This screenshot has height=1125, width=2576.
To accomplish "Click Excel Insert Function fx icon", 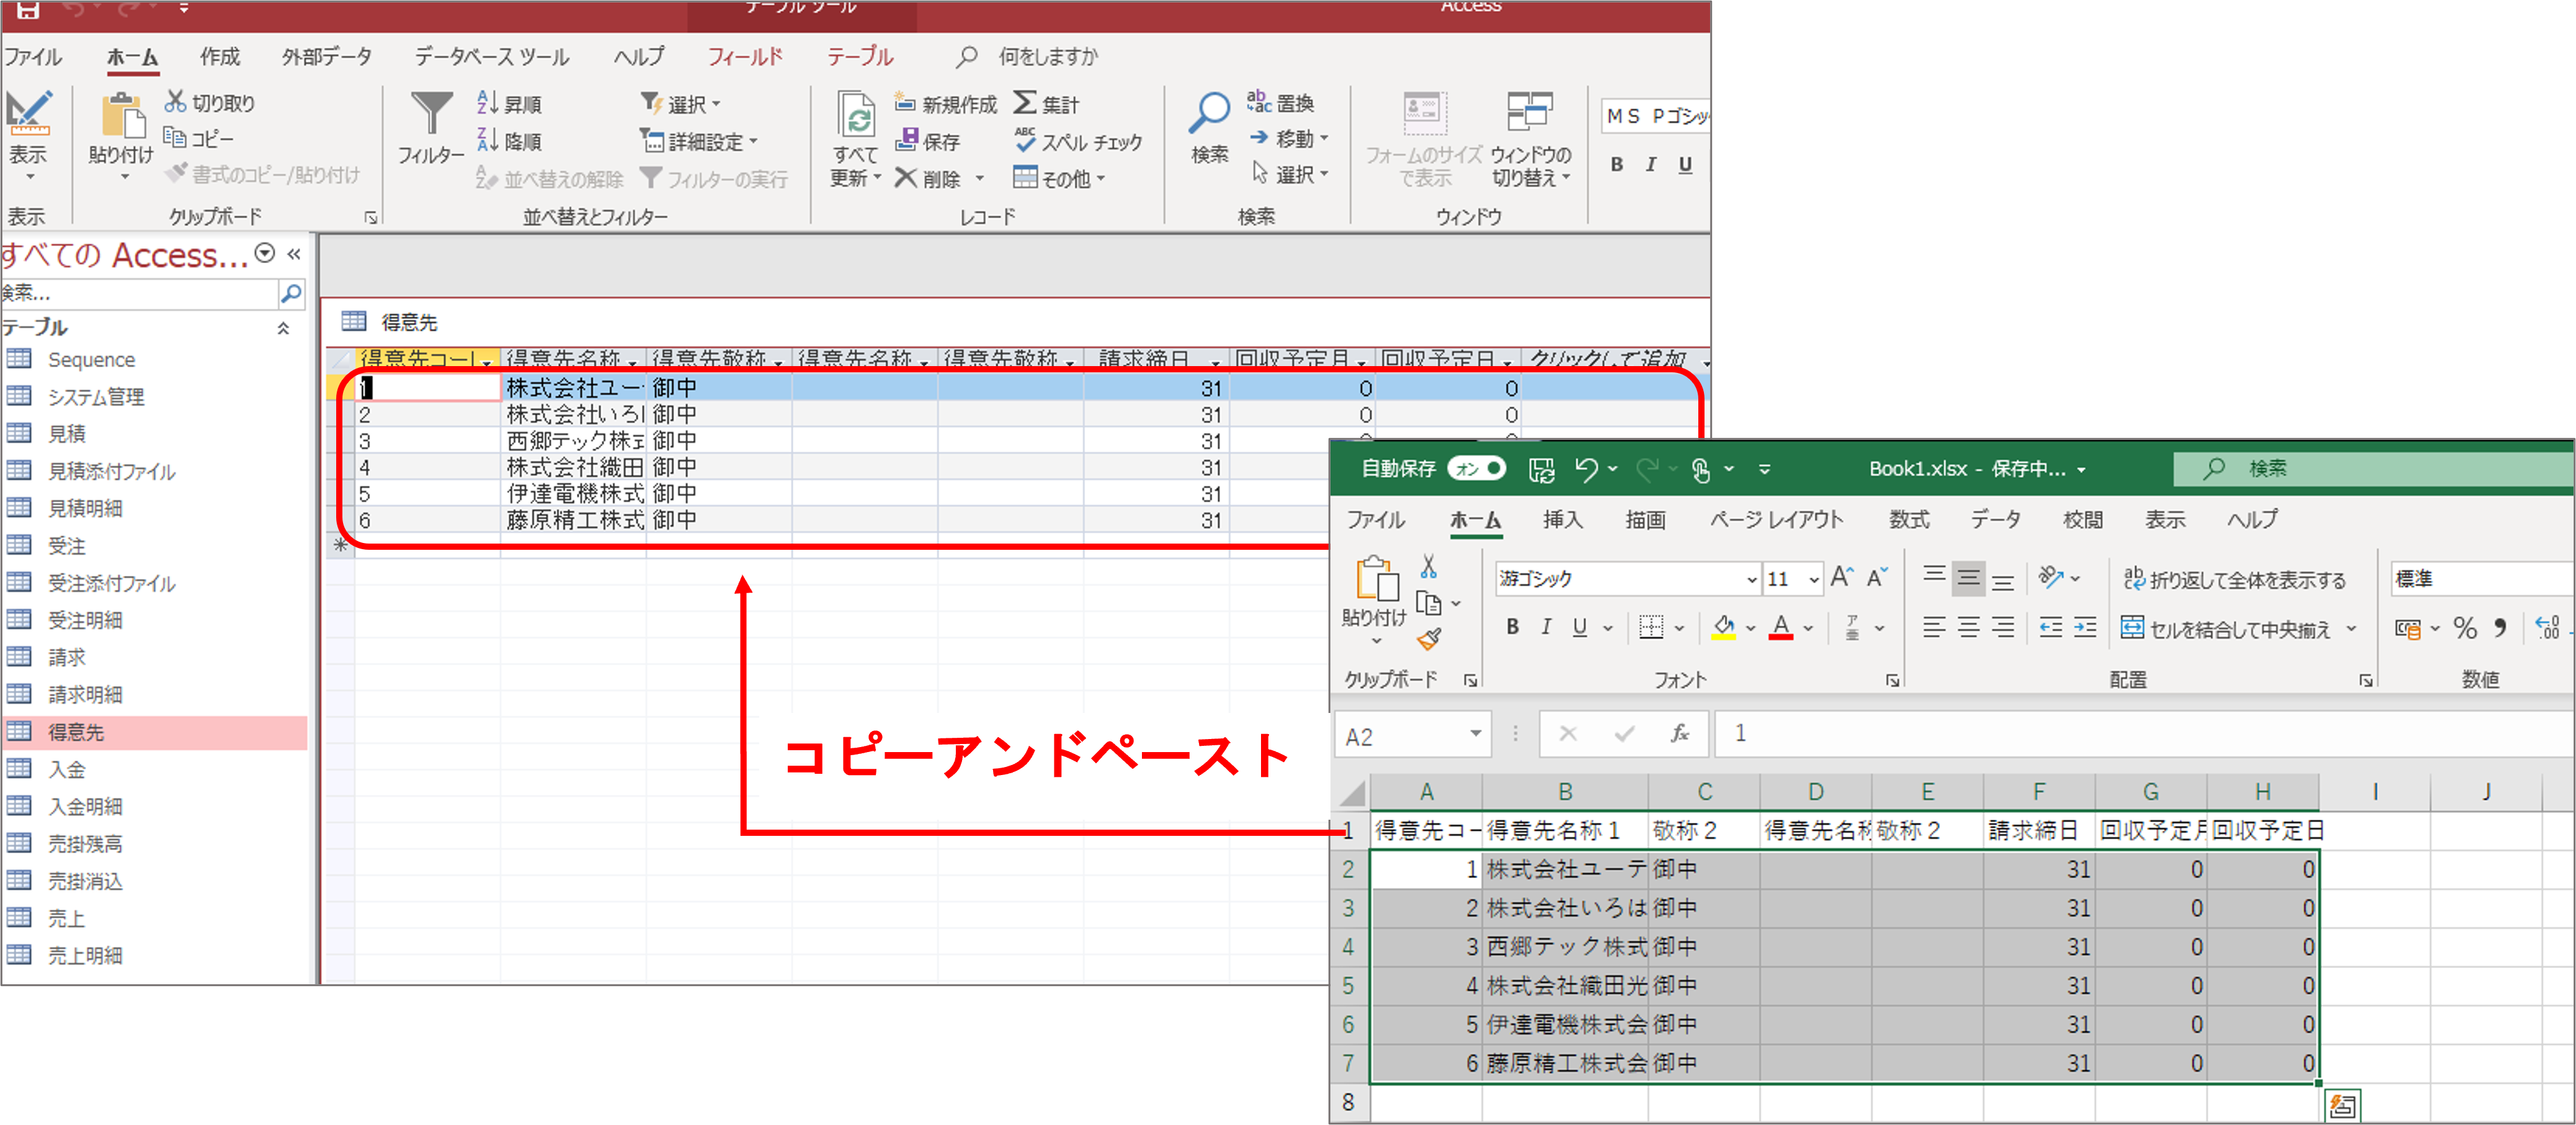I will click(x=1680, y=733).
